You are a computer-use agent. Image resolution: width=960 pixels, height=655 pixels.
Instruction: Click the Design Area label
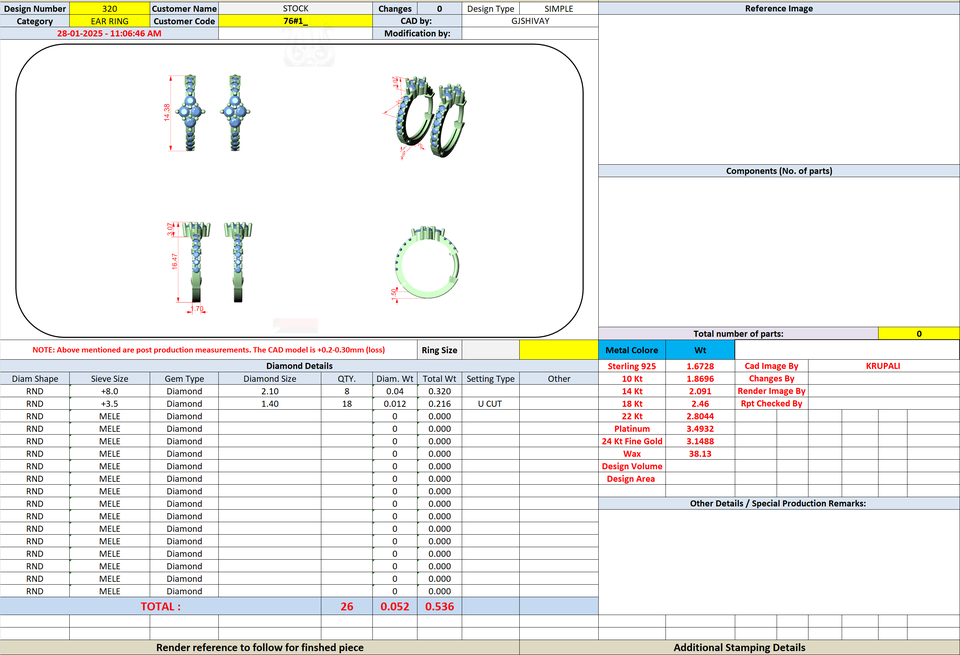coord(631,479)
